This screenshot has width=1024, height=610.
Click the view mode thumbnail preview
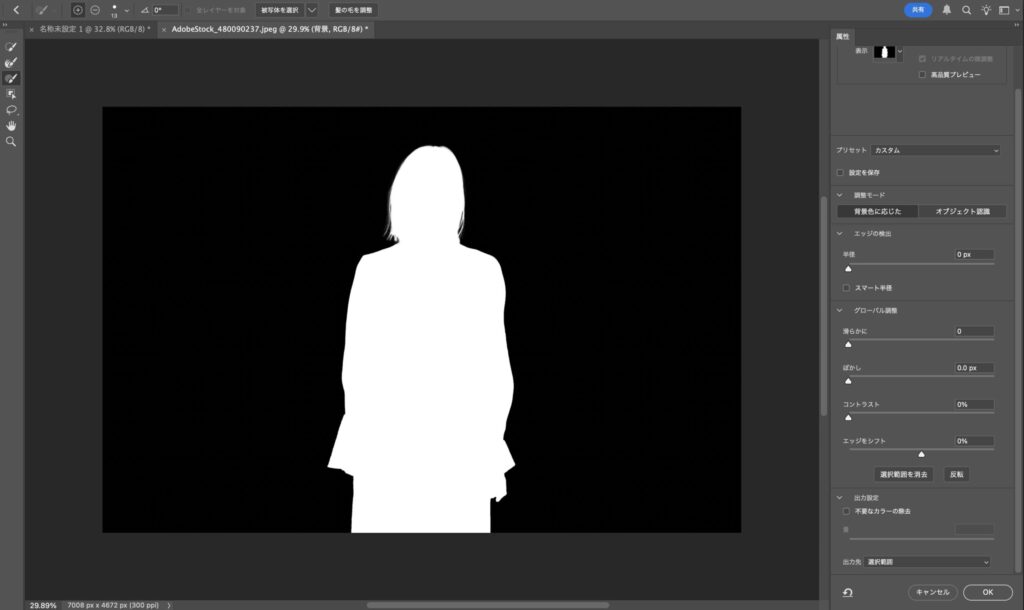[x=884, y=52]
